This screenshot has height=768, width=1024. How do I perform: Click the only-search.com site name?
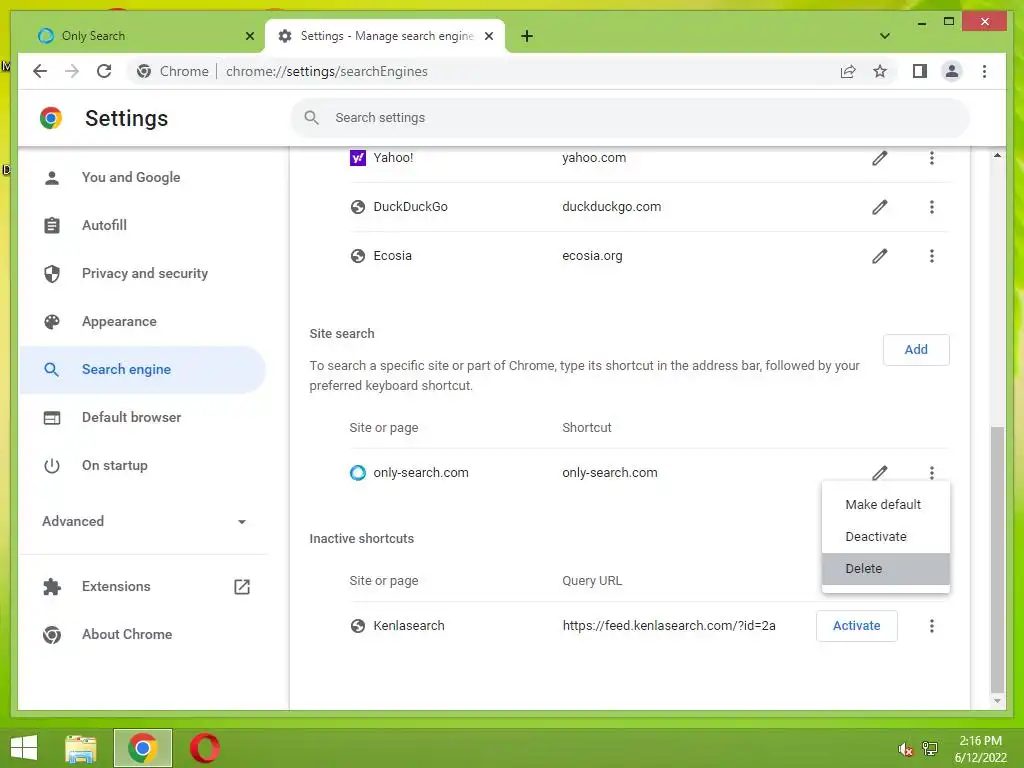click(421, 472)
